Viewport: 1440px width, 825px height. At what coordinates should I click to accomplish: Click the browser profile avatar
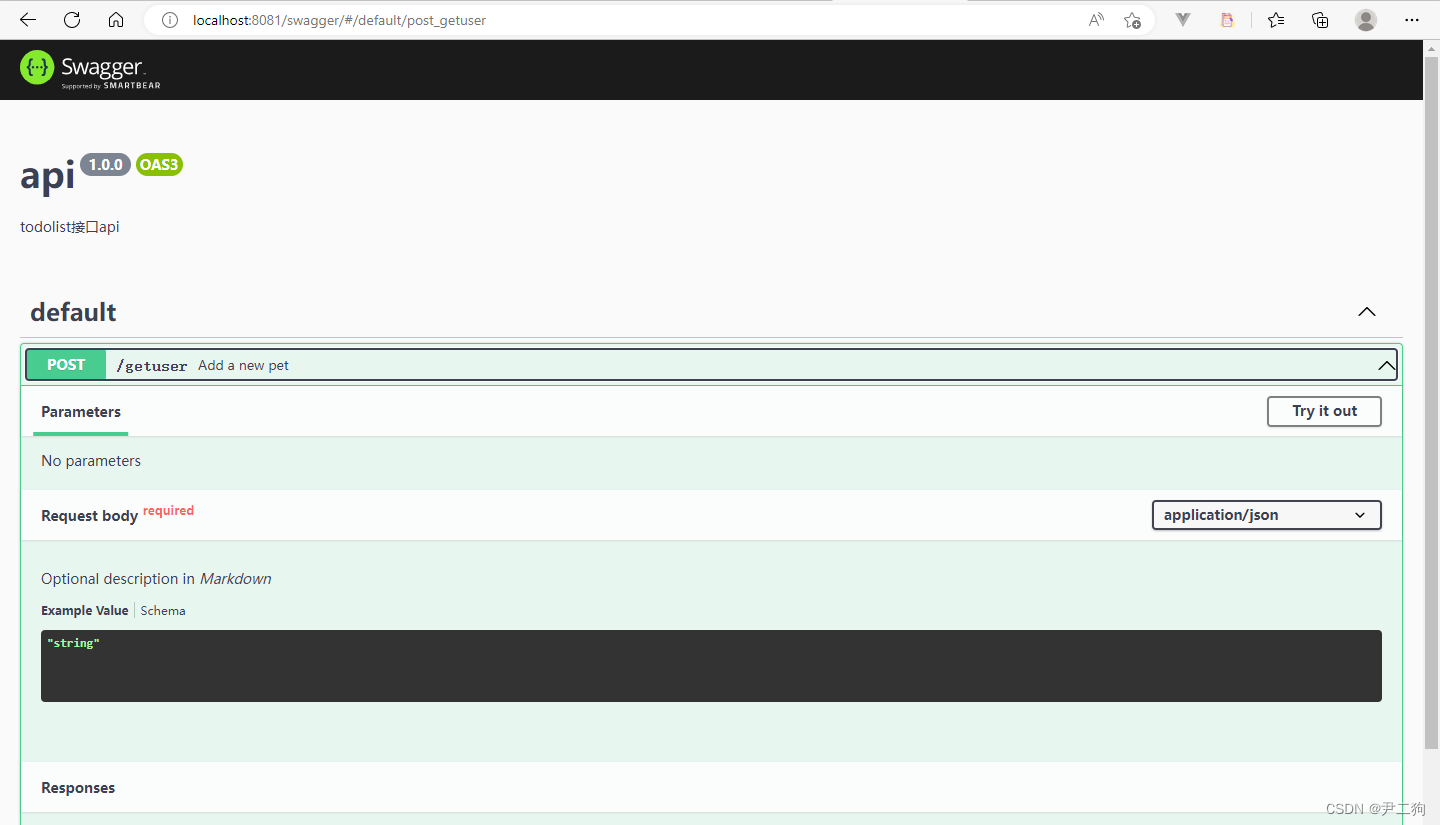[1366, 19]
